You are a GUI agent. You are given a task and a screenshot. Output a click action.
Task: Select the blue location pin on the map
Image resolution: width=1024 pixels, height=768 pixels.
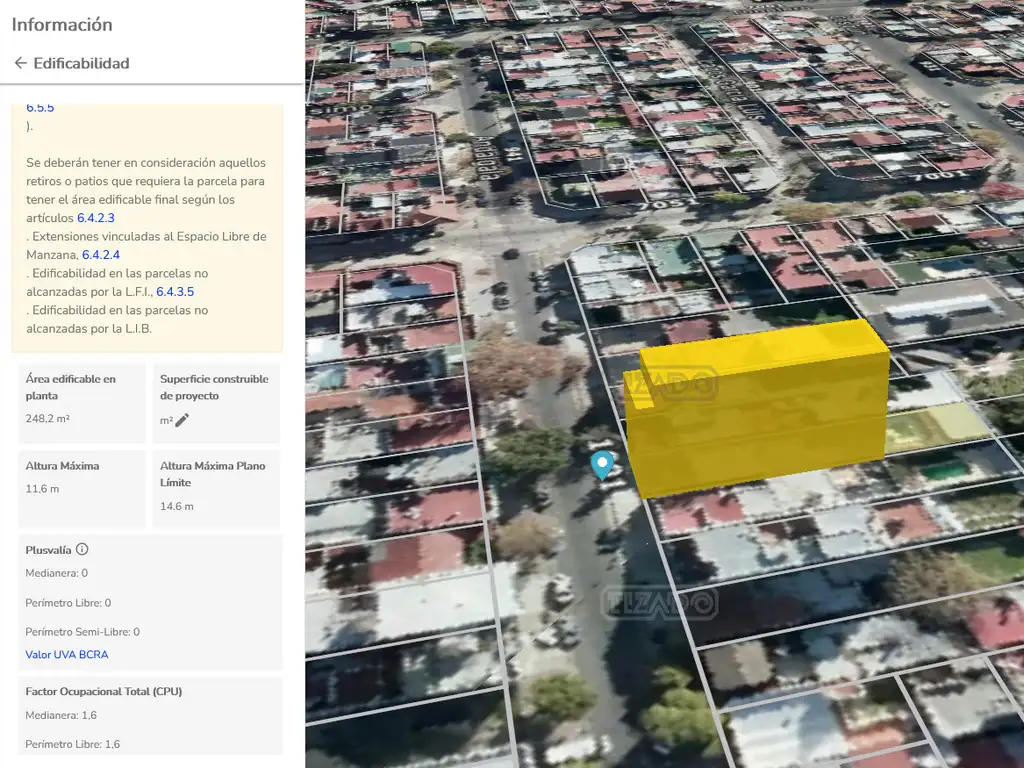(x=602, y=464)
